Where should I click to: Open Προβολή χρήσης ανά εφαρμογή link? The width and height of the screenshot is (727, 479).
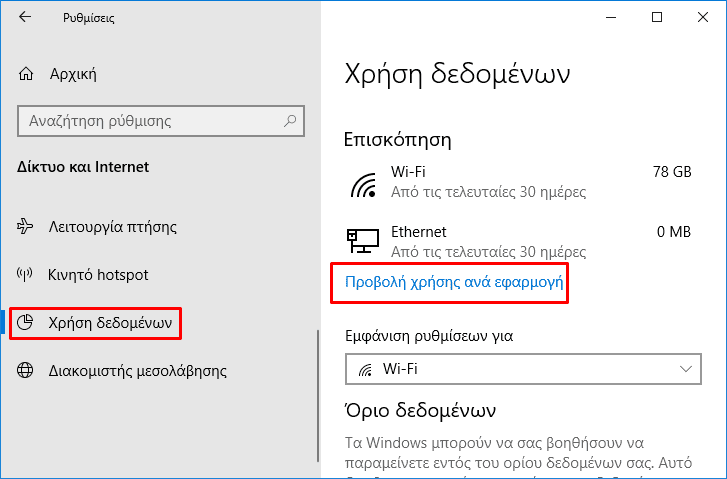pos(455,283)
